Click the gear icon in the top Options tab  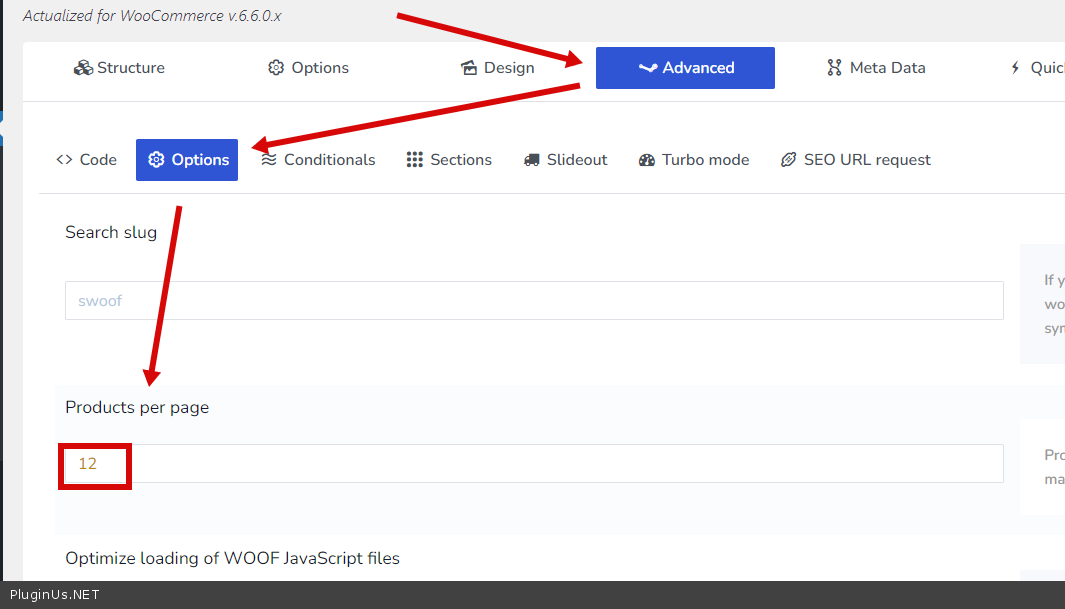click(276, 68)
